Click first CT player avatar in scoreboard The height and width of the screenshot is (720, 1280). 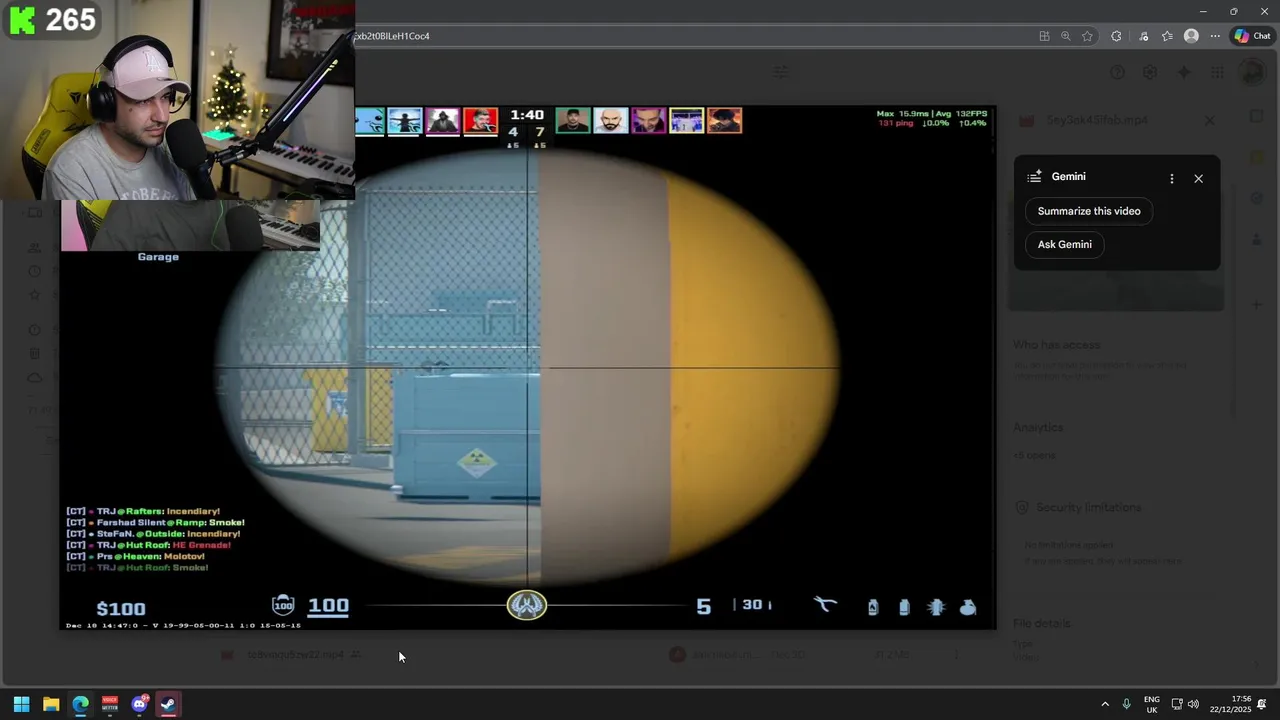pos(370,121)
